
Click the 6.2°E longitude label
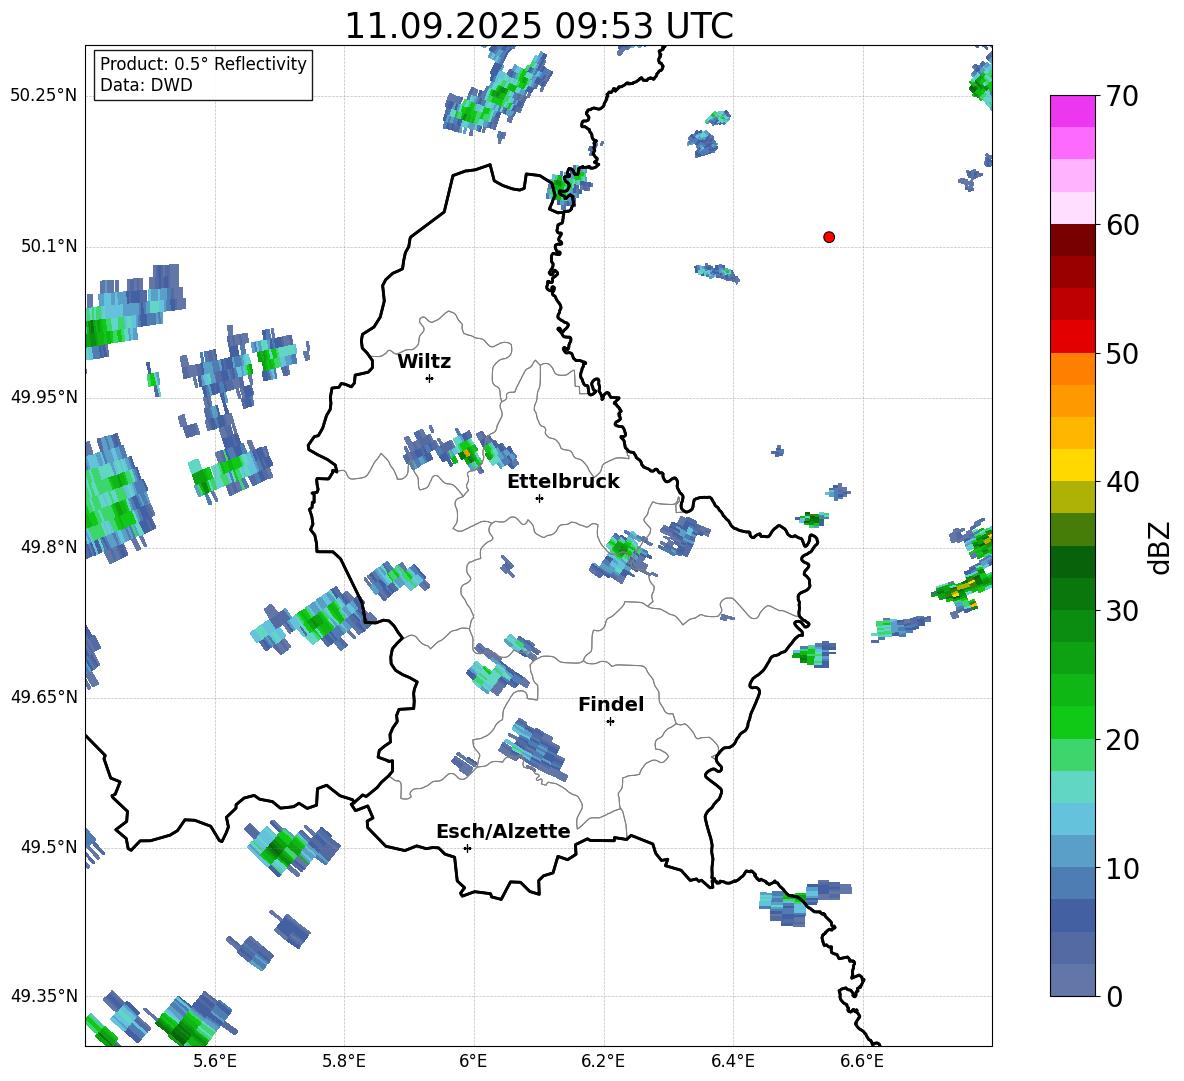click(603, 1061)
